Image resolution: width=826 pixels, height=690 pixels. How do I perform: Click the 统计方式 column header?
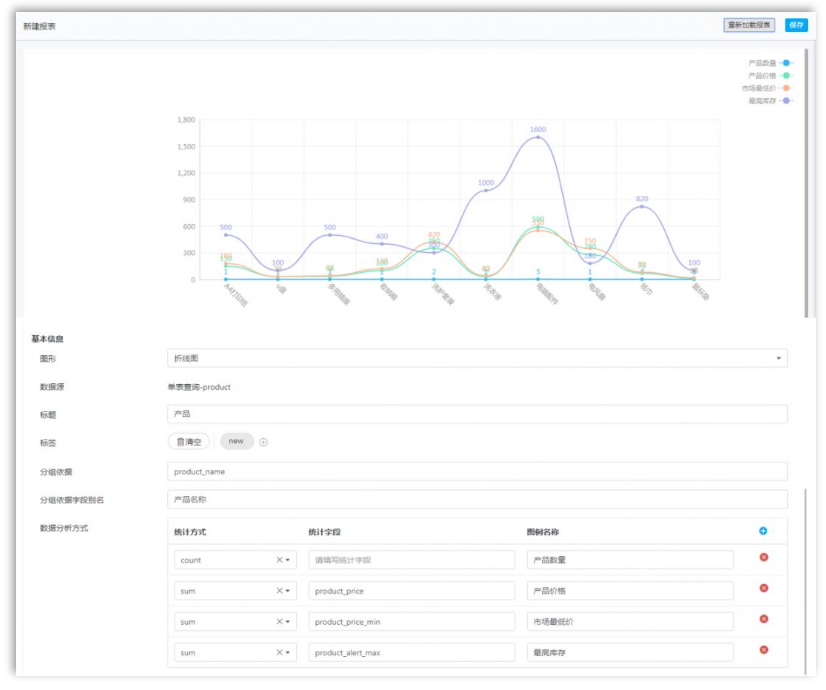click(190, 532)
